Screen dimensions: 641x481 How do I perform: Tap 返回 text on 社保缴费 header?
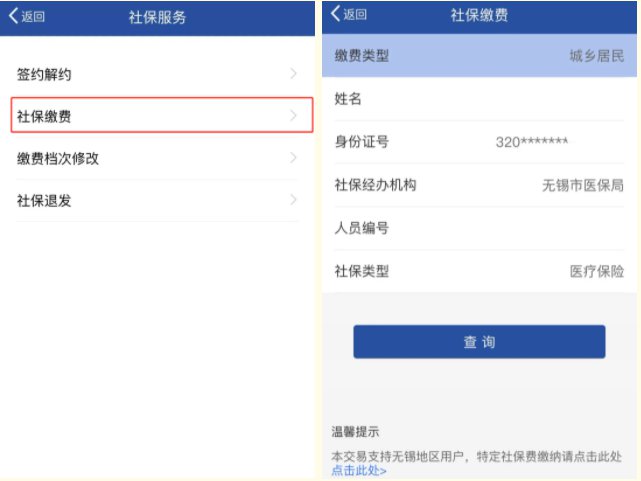355,14
